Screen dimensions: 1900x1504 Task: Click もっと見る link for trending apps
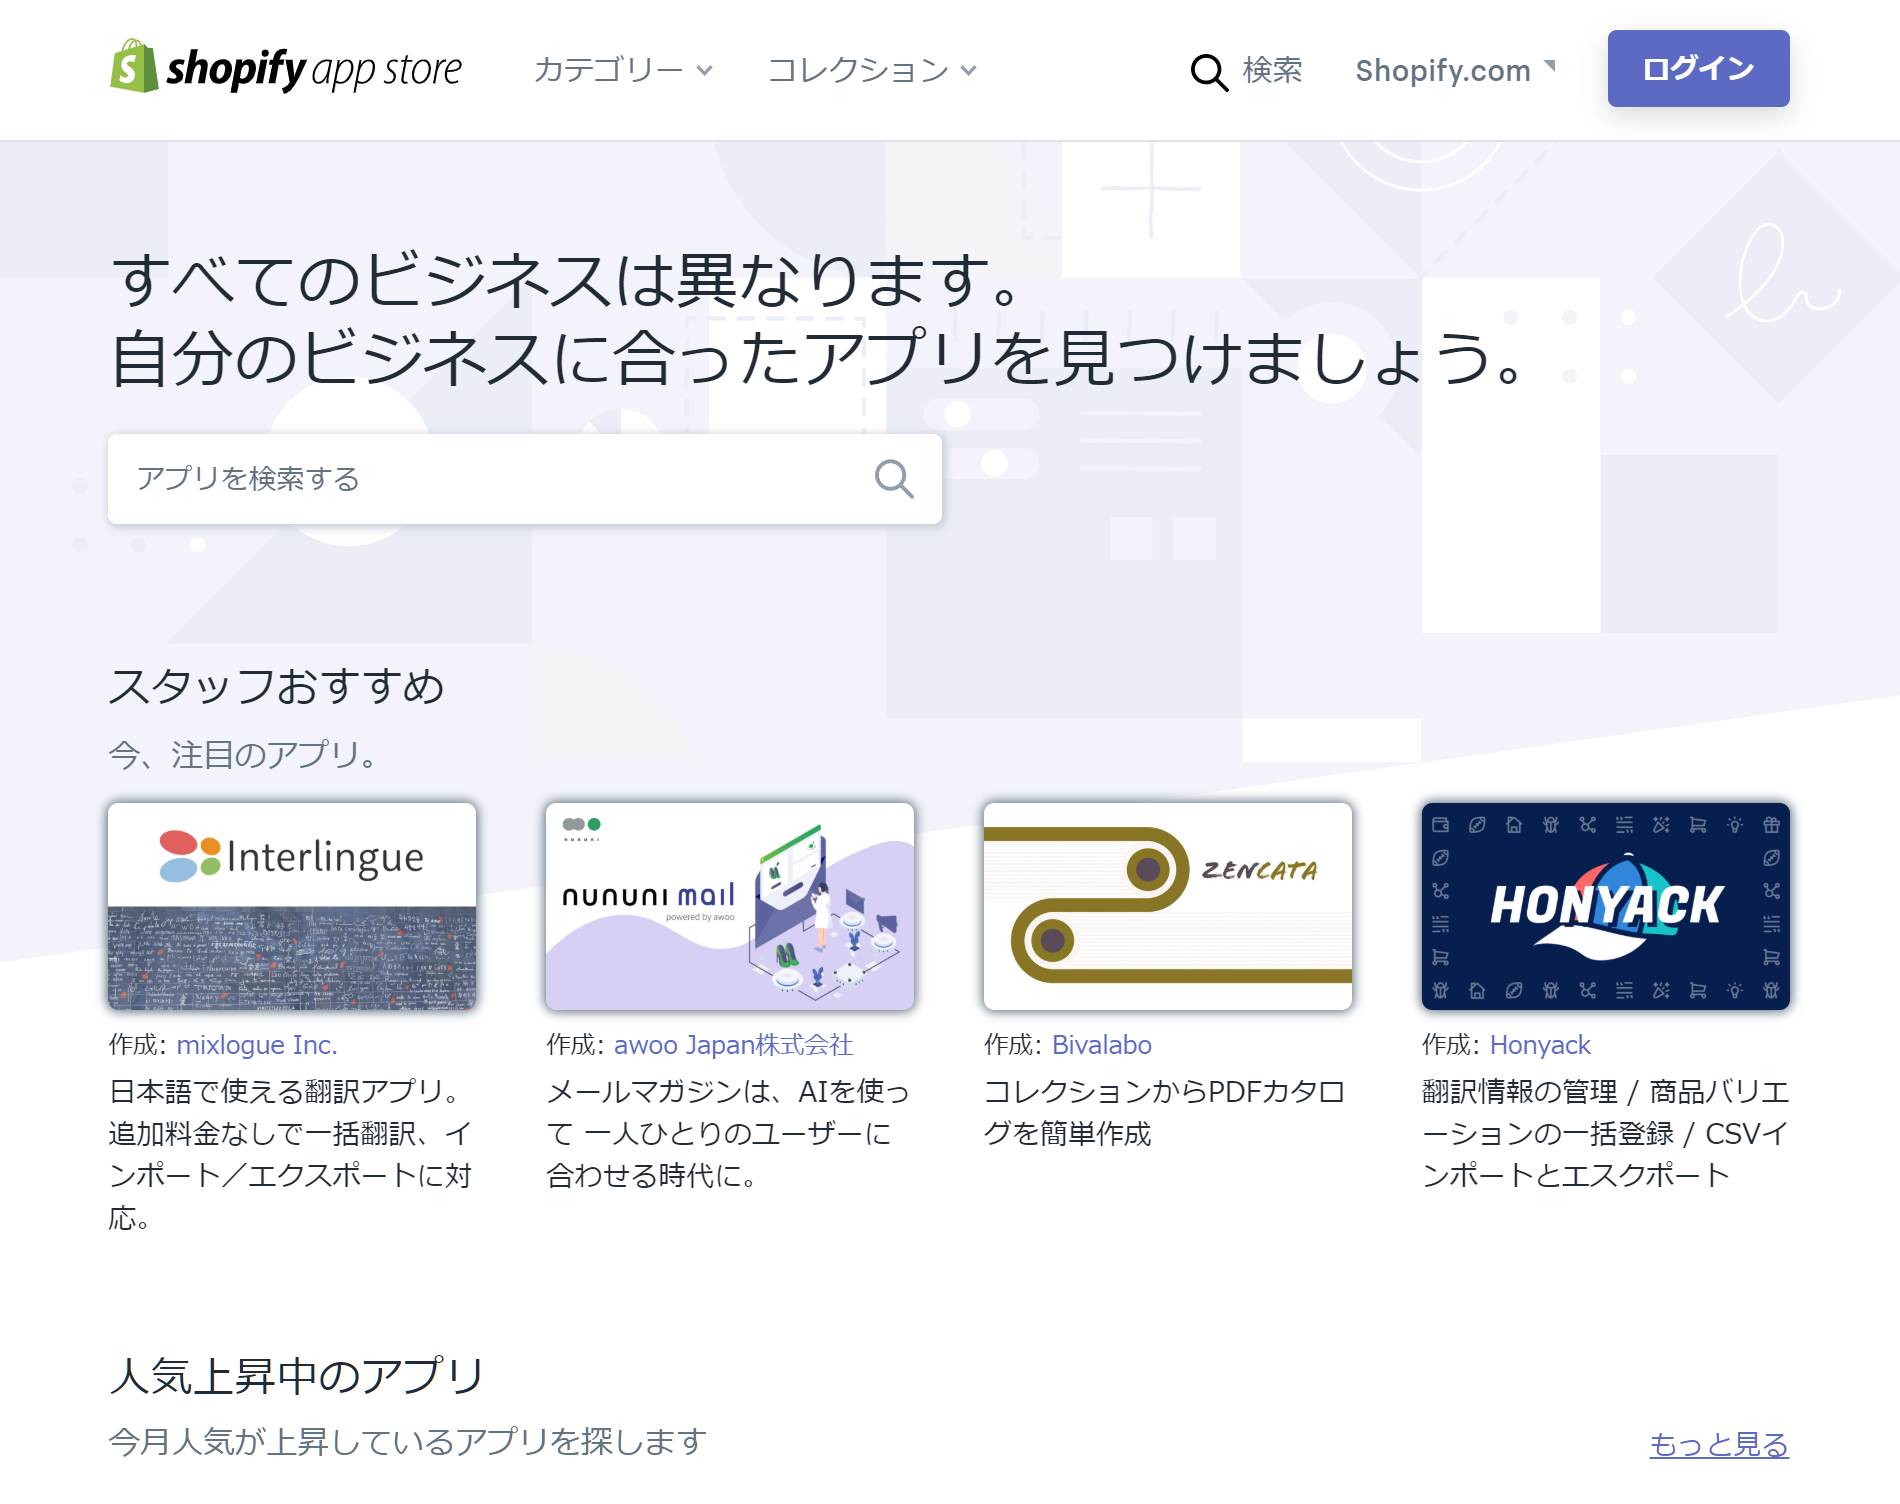(x=1719, y=1445)
